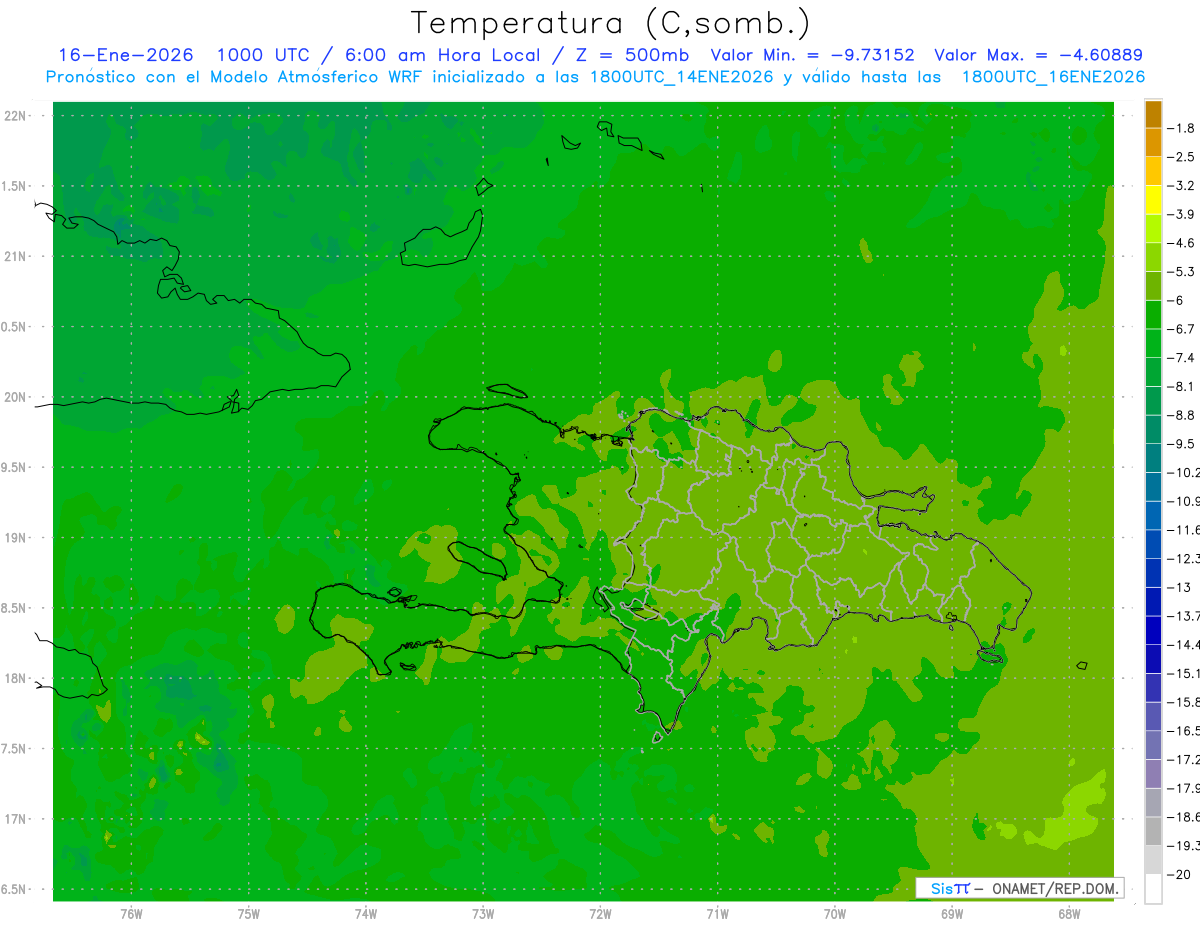Click the '22N' latitude label
This screenshot has width=1200, height=927.
click(x=15, y=116)
